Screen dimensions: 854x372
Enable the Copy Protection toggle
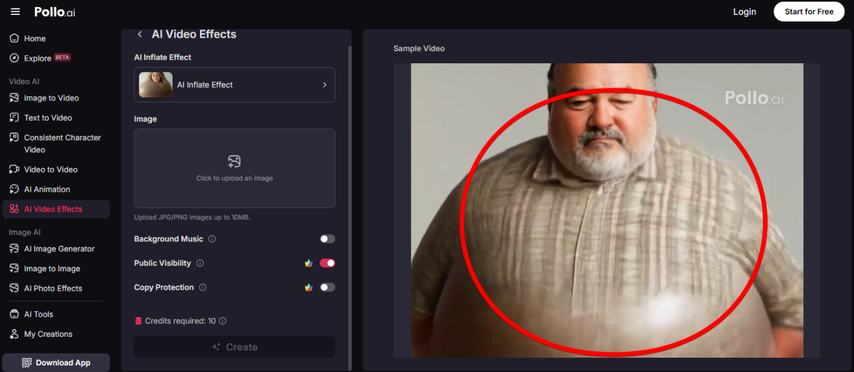coord(327,287)
